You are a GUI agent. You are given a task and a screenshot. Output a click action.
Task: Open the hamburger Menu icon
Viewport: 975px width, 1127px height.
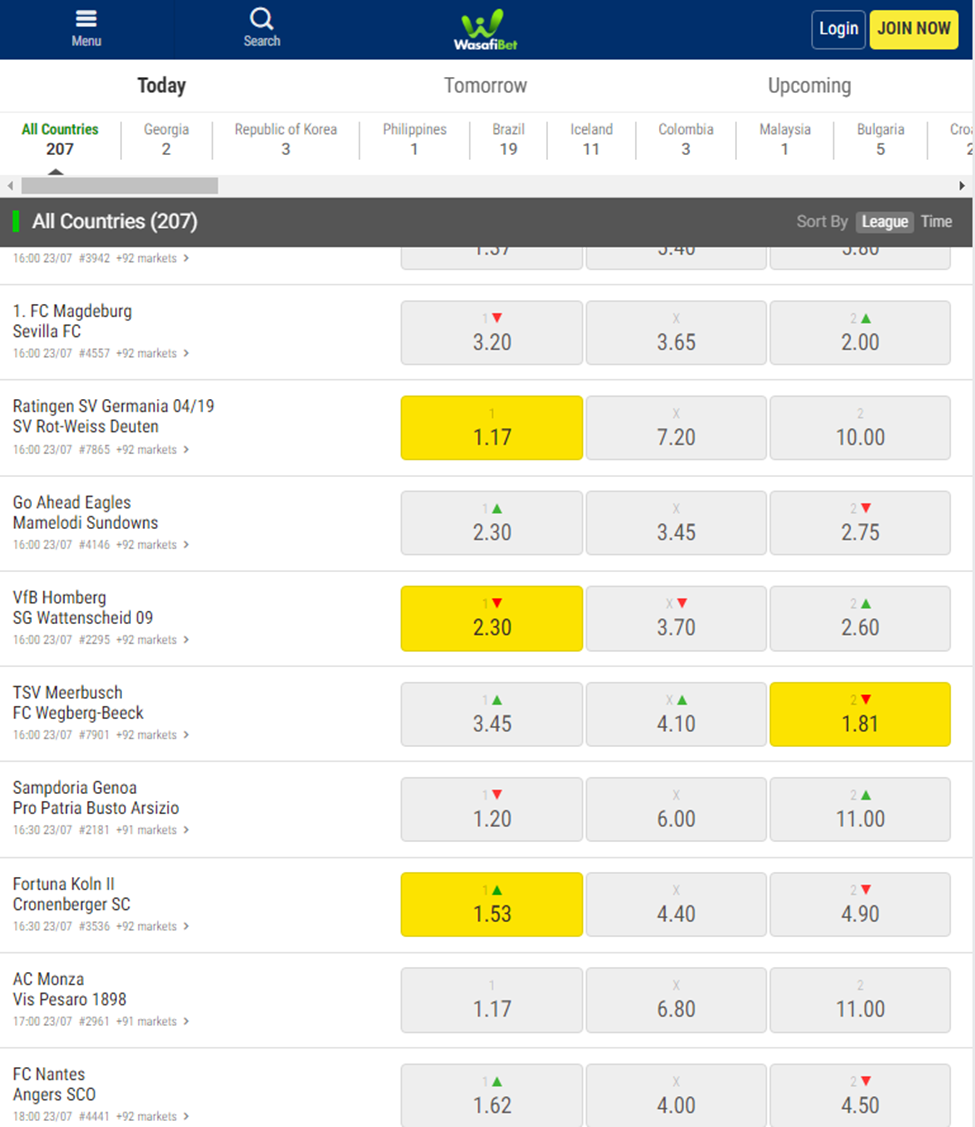[86, 29]
